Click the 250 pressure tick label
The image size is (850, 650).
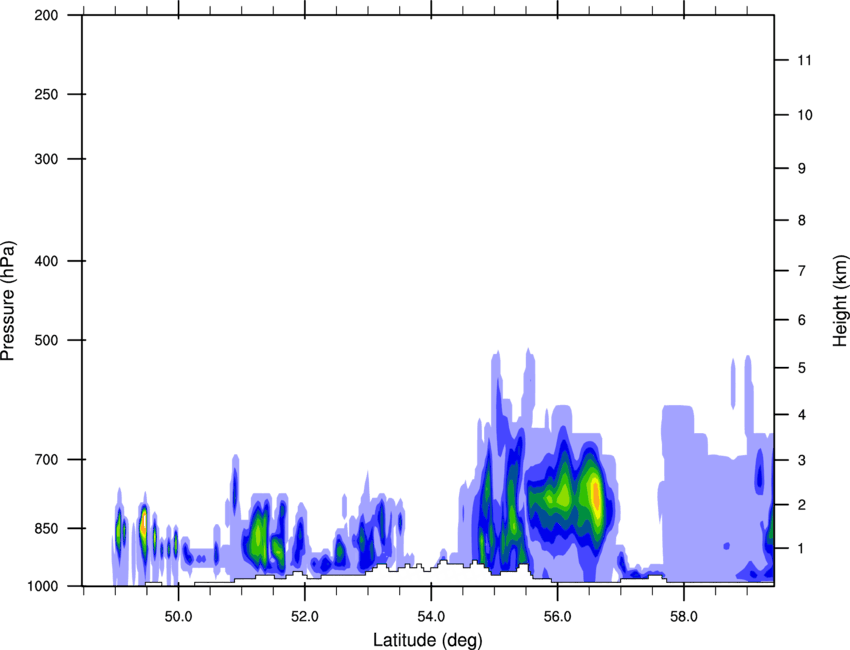[46, 94]
